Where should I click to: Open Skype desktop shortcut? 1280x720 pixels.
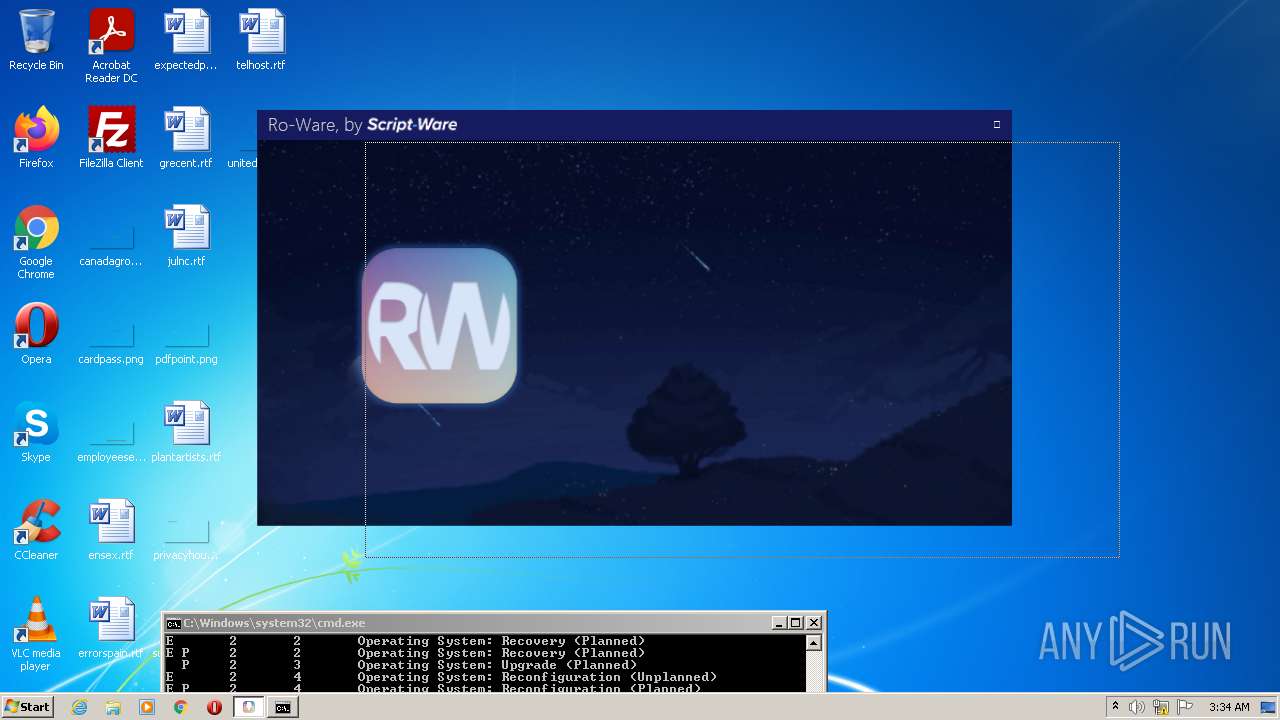36,432
